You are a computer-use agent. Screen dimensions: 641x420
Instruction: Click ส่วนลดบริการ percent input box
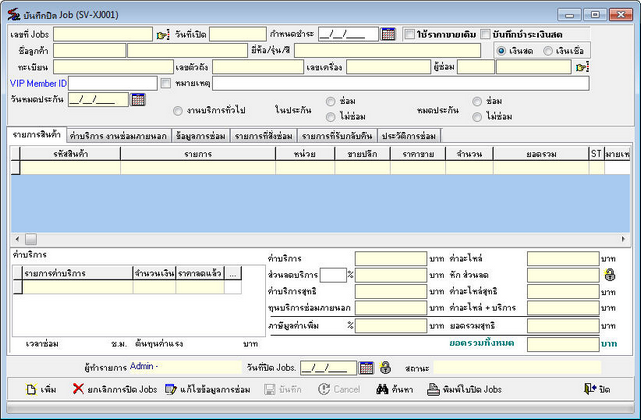pos(333,275)
